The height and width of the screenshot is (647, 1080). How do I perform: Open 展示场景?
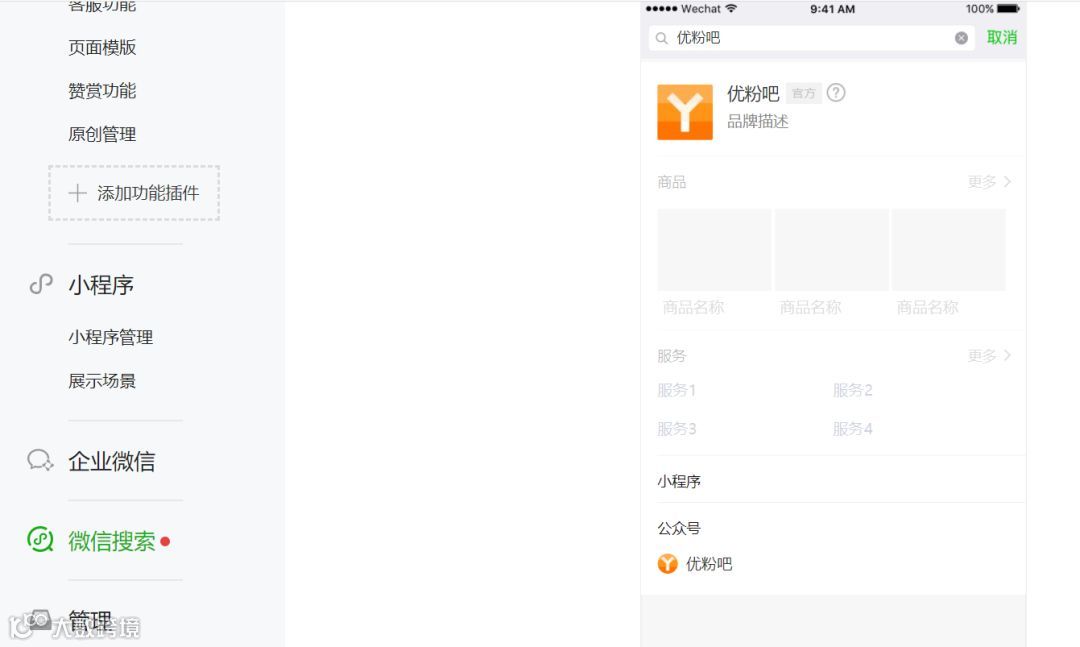(102, 381)
